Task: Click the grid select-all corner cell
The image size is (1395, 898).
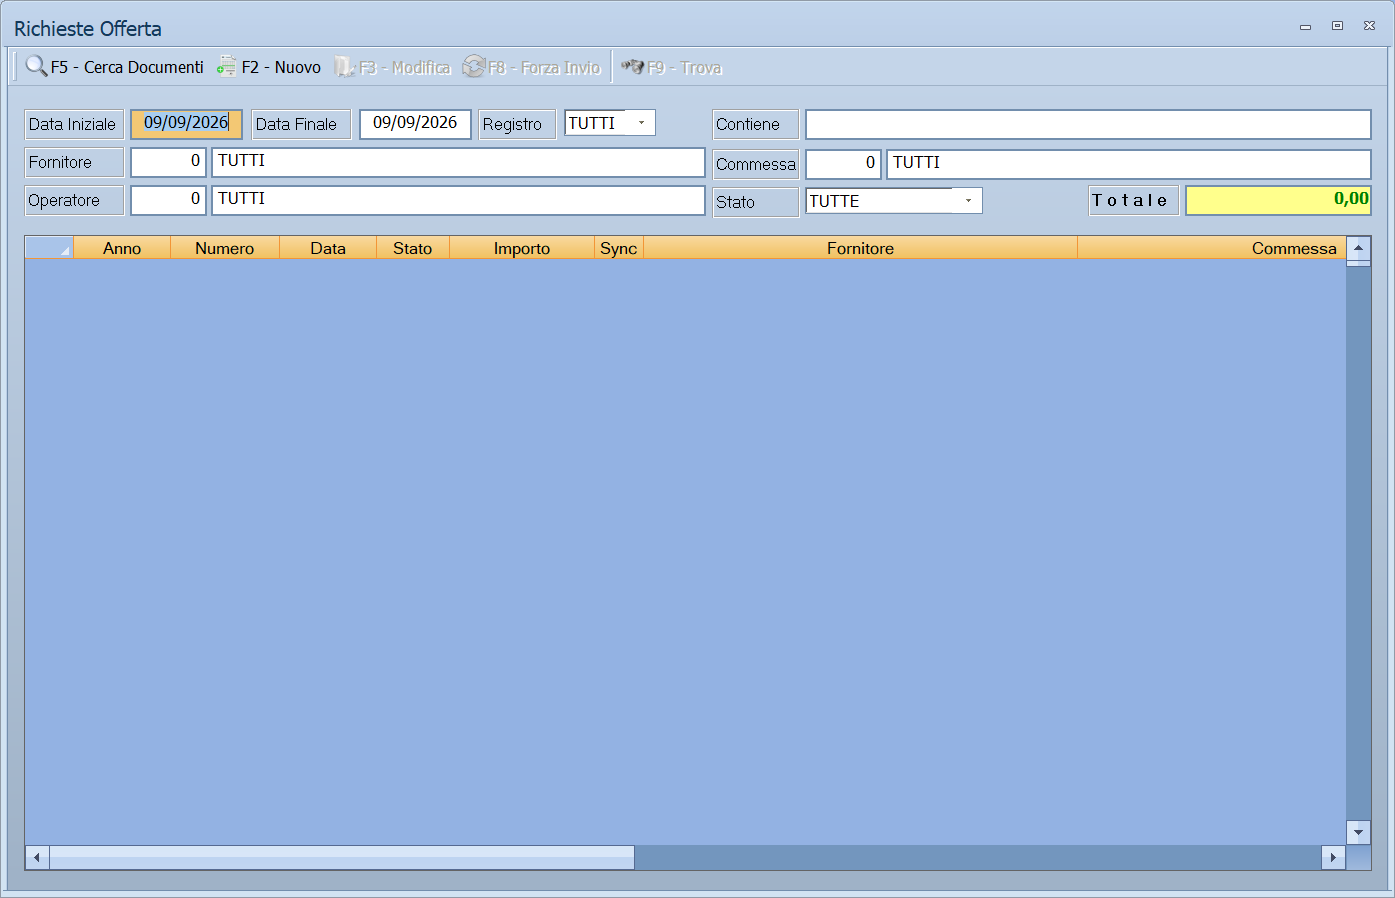Action: (49, 248)
